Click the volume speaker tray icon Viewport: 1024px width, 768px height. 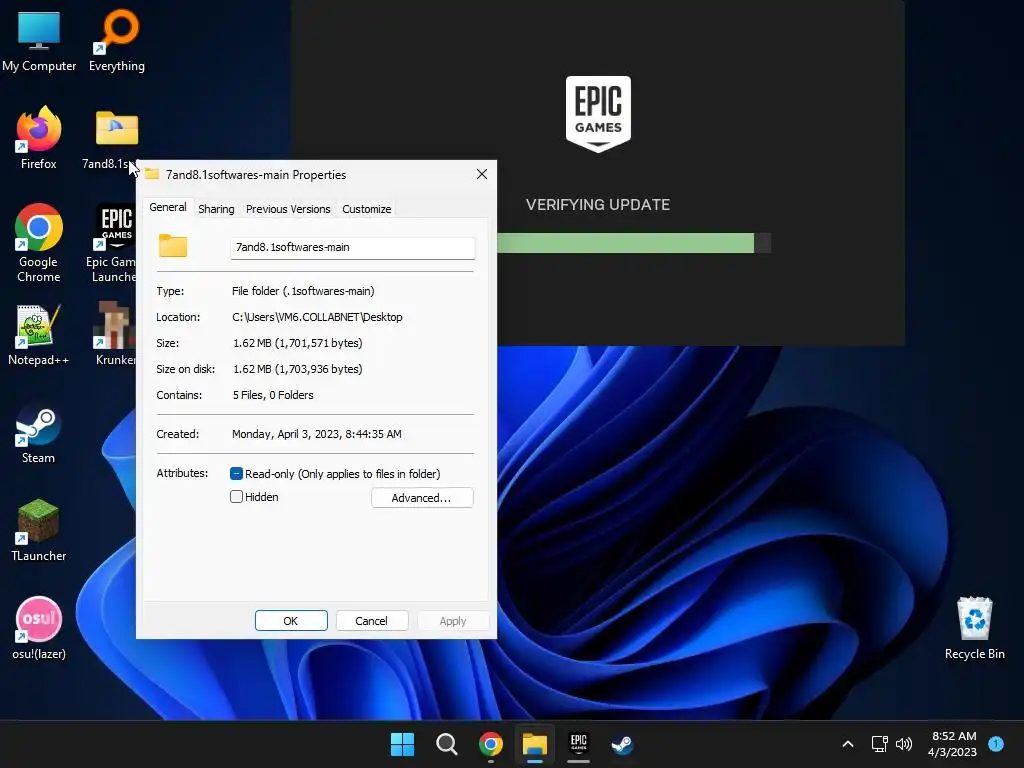click(904, 744)
